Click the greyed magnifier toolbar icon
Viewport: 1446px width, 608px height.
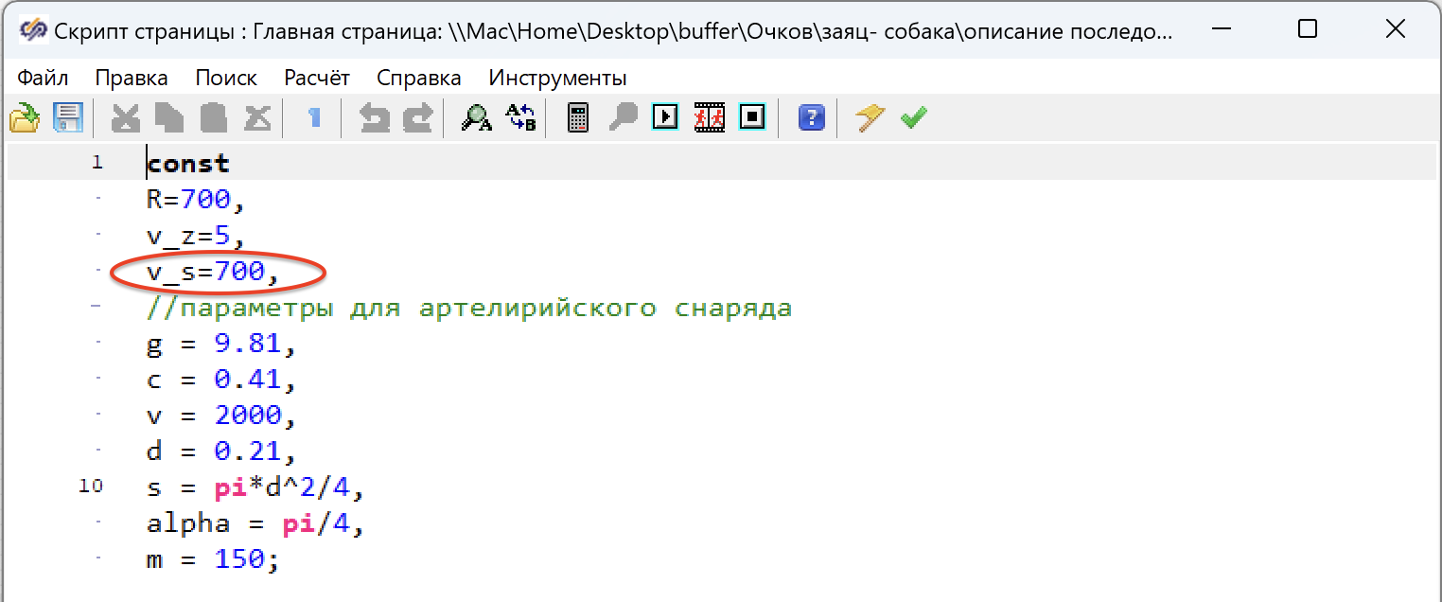(623, 118)
